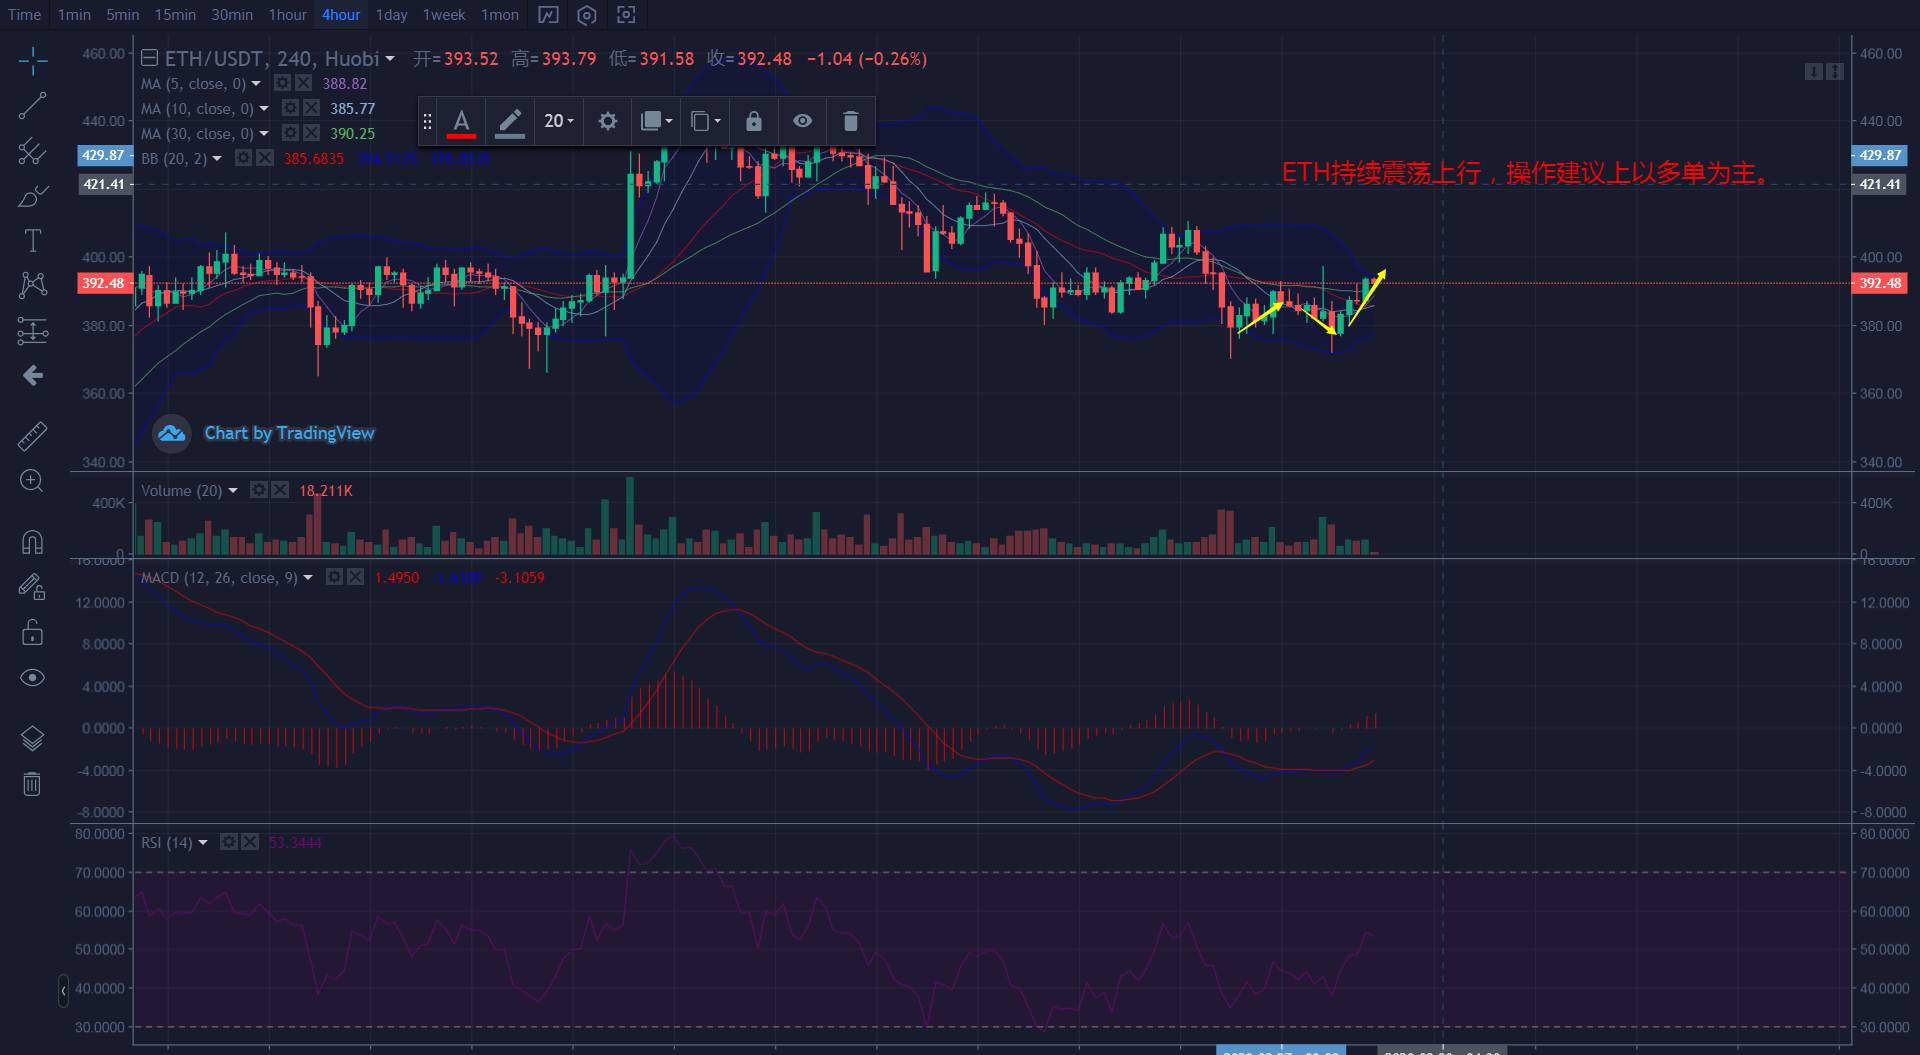Open the font size 20 dropdown
The height and width of the screenshot is (1055, 1920).
pyautogui.click(x=558, y=121)
